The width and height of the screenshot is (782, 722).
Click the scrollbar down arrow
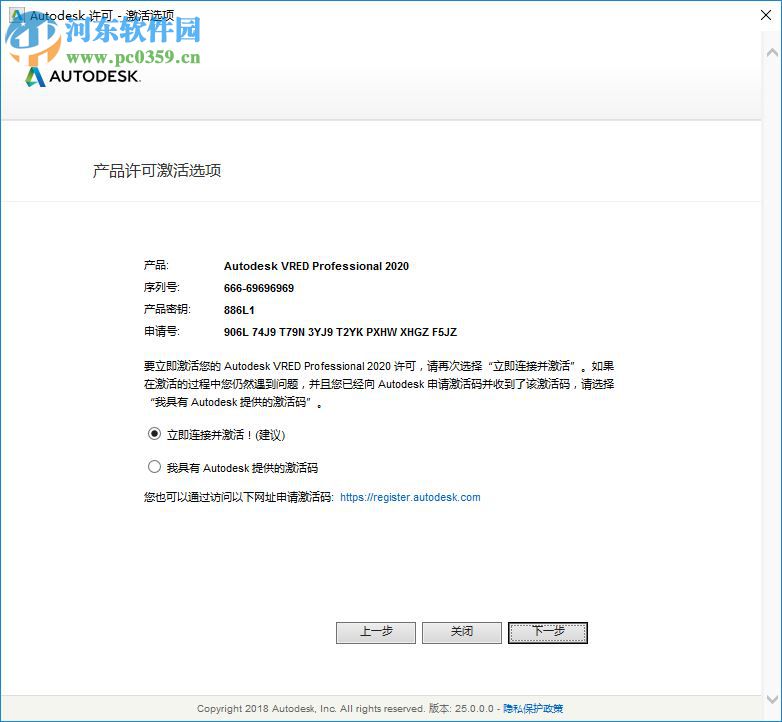point(772,699)
